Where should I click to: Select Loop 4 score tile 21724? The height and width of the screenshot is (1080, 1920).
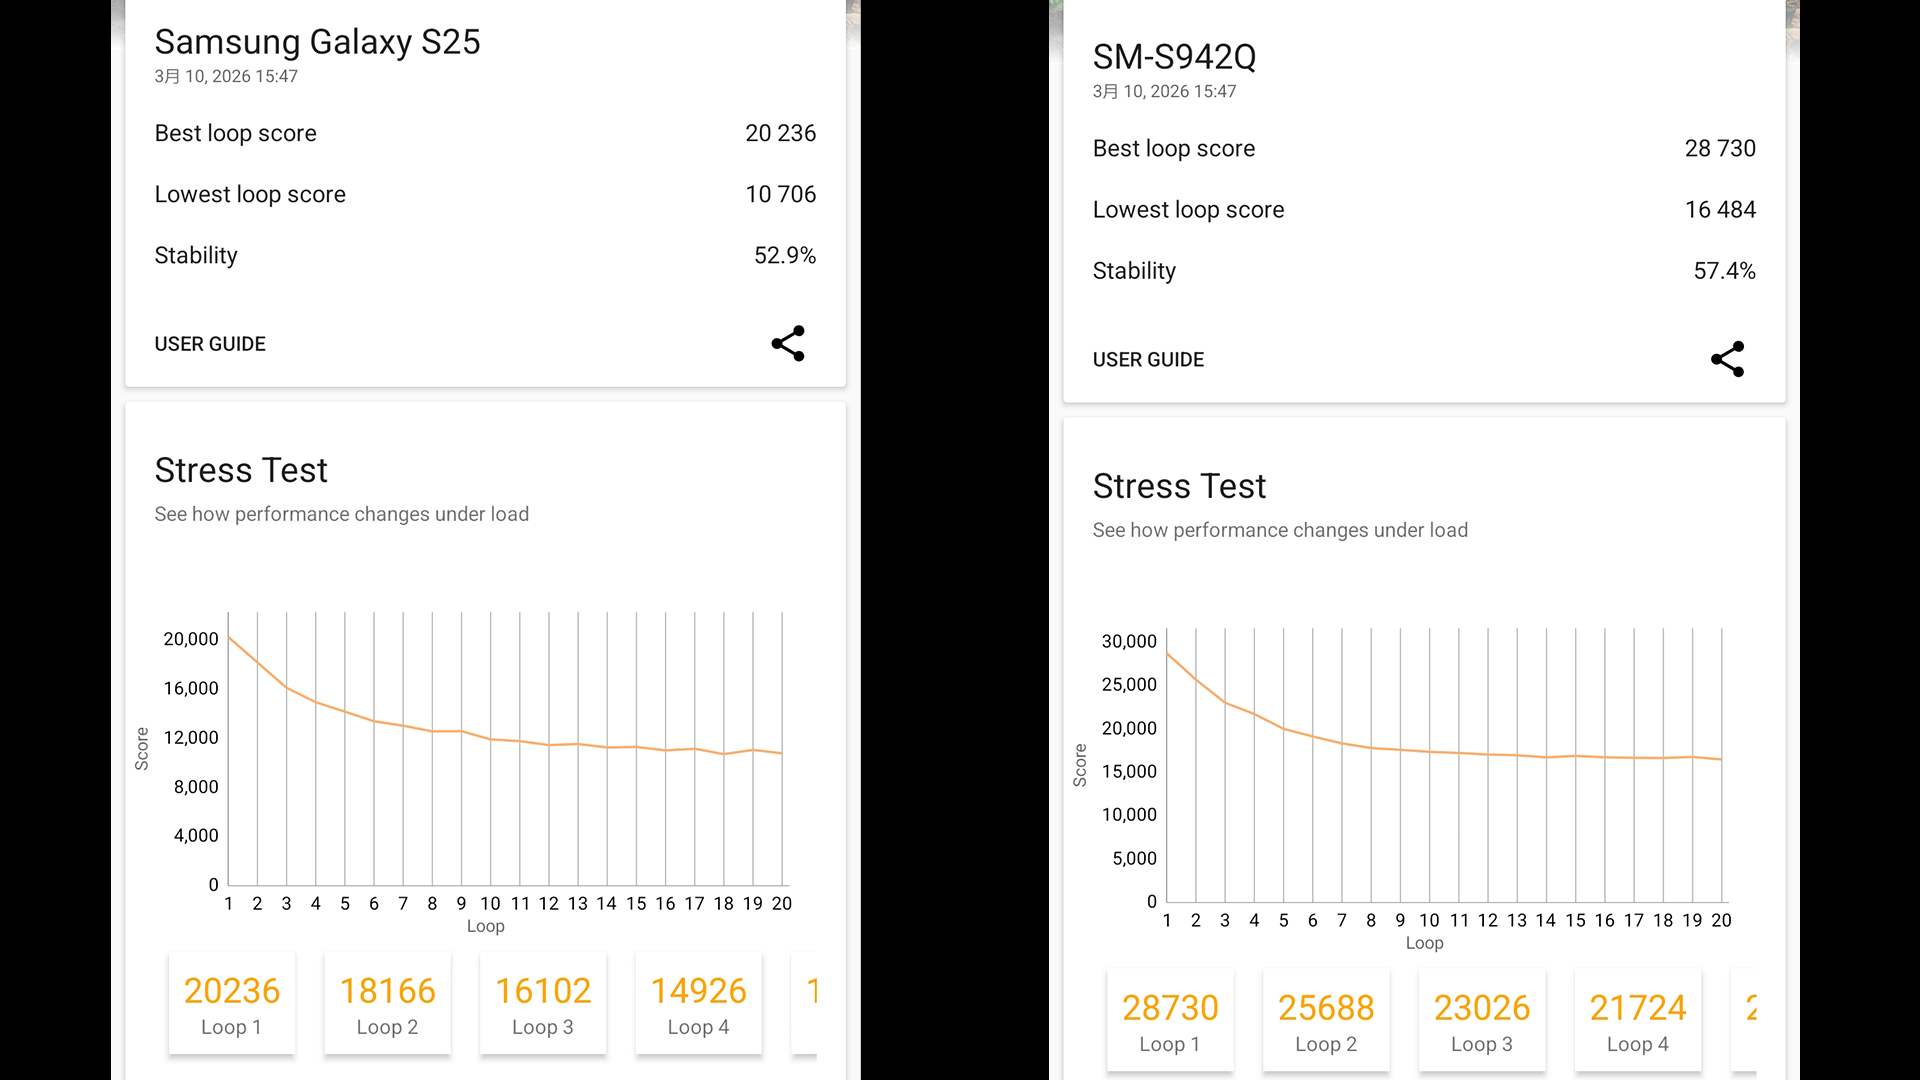(1638, 1021)
